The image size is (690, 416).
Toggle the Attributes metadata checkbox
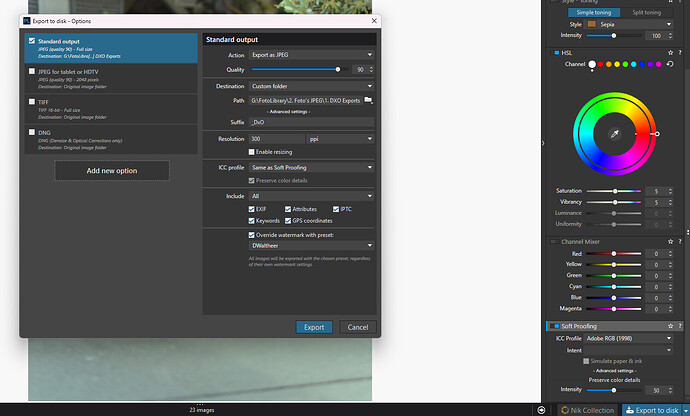pyautogui.click(x=288, y=209)
